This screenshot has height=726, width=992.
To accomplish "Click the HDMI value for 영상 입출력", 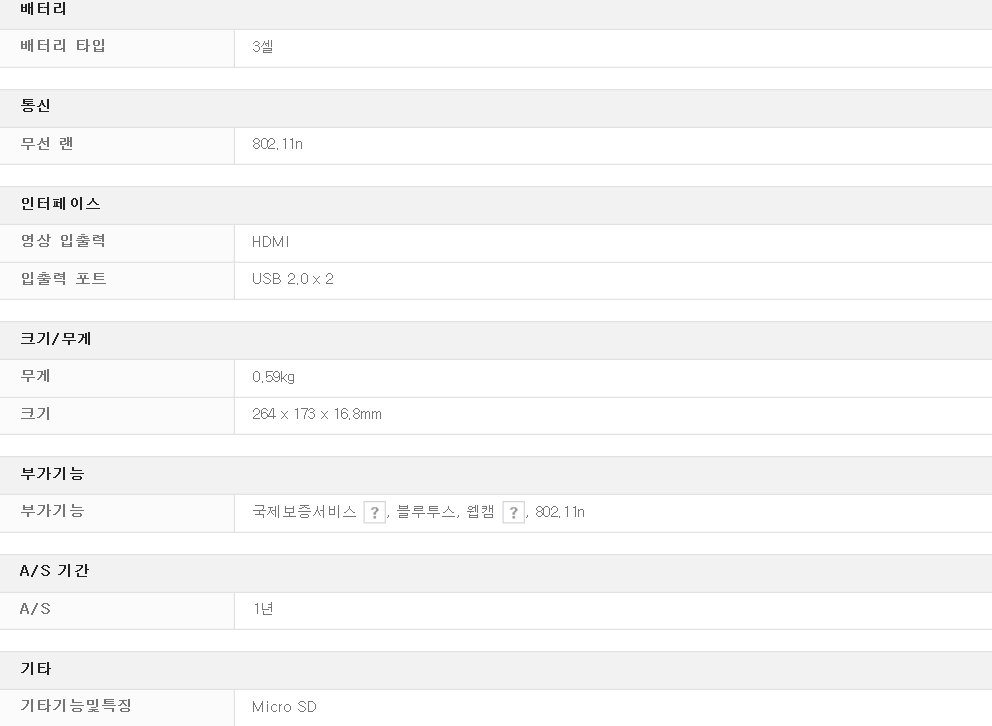I will pyautogui.click(x=270, y=242).
